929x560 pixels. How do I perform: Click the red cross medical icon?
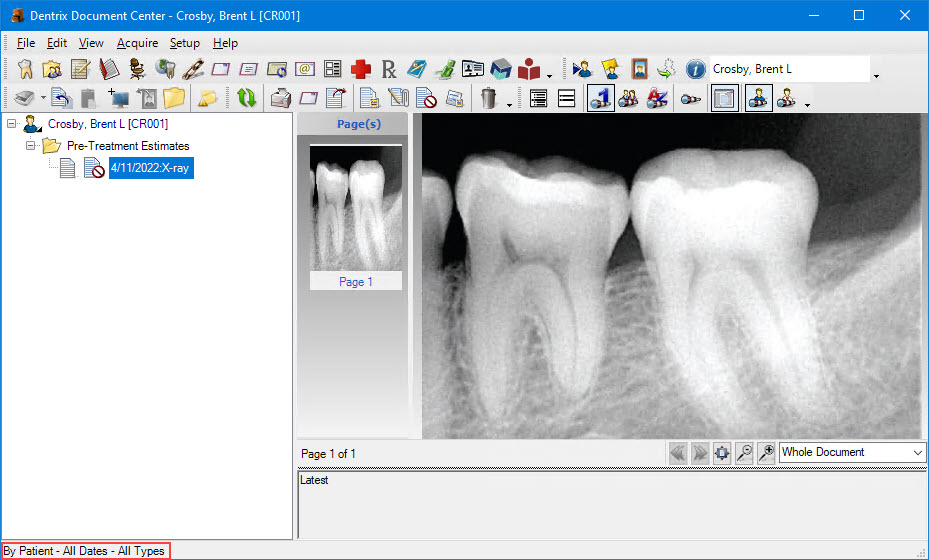(361, 69)
